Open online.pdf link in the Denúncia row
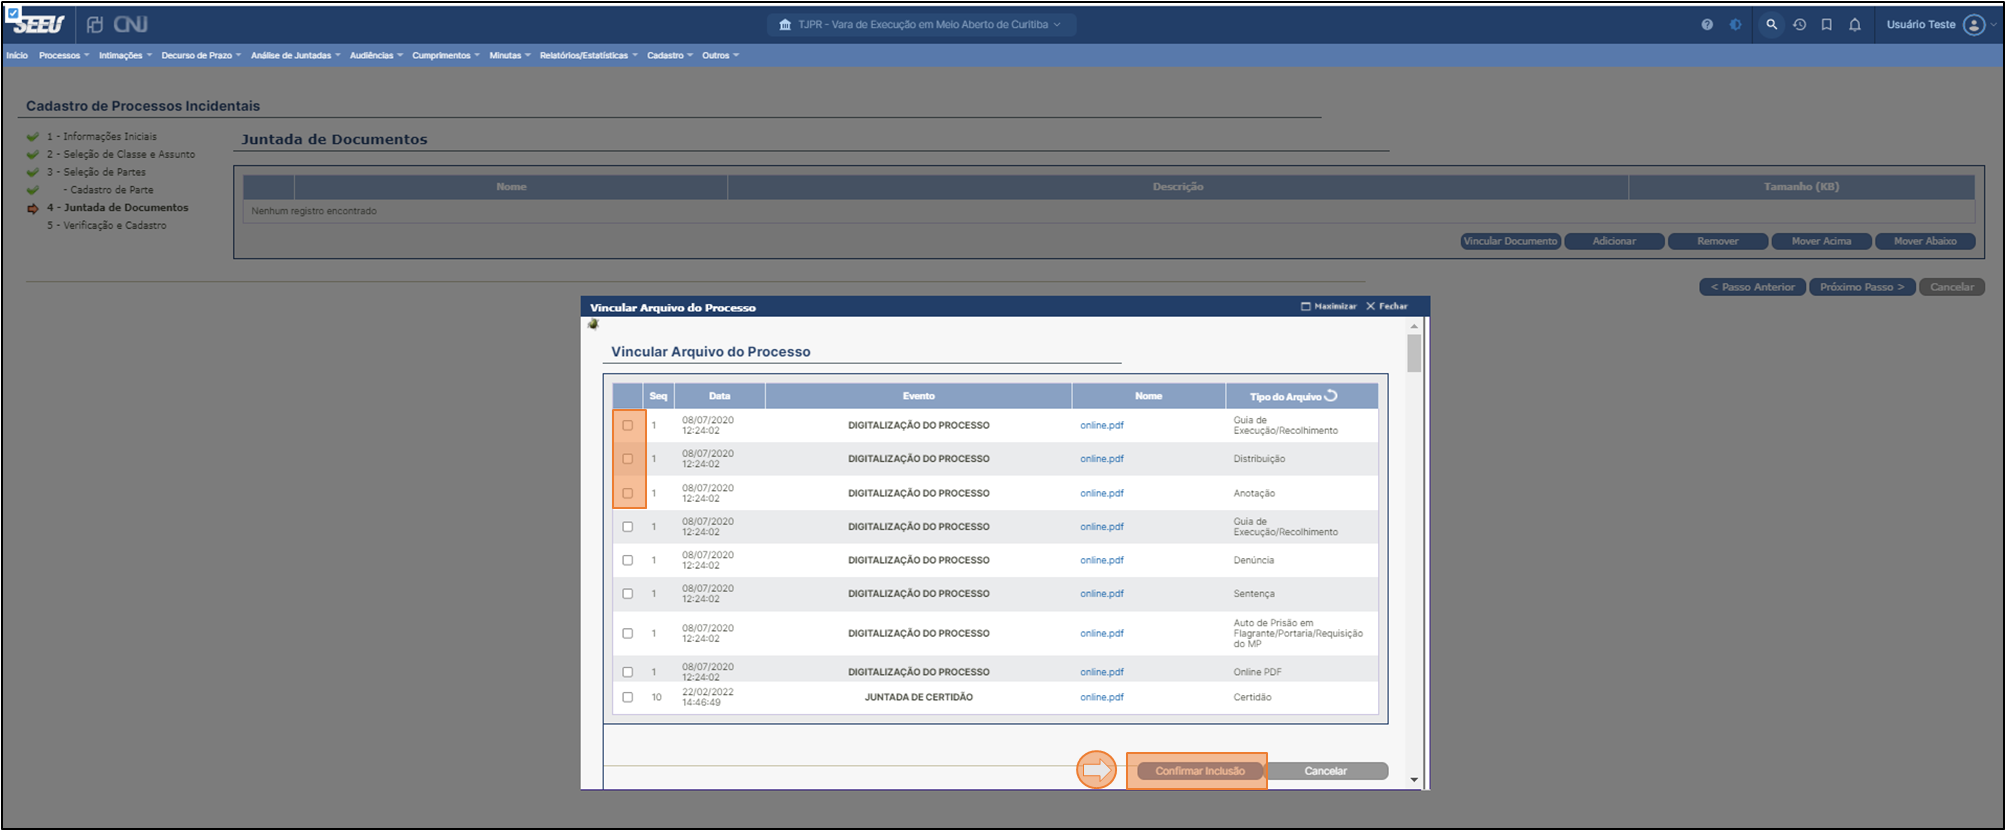The image size is (2006, 831). tap(1101, 560)
